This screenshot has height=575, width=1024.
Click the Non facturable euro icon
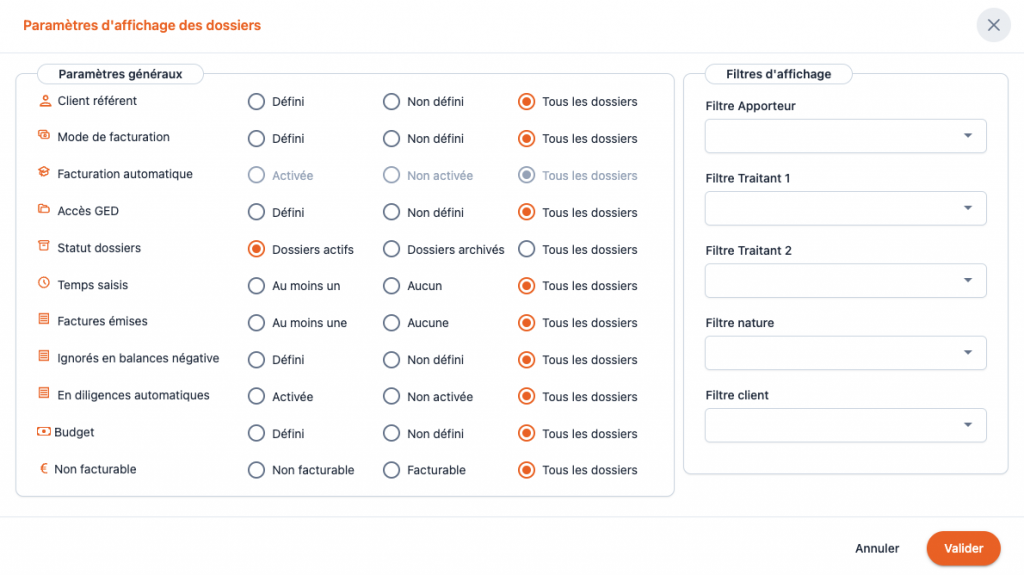click(44, 469)
